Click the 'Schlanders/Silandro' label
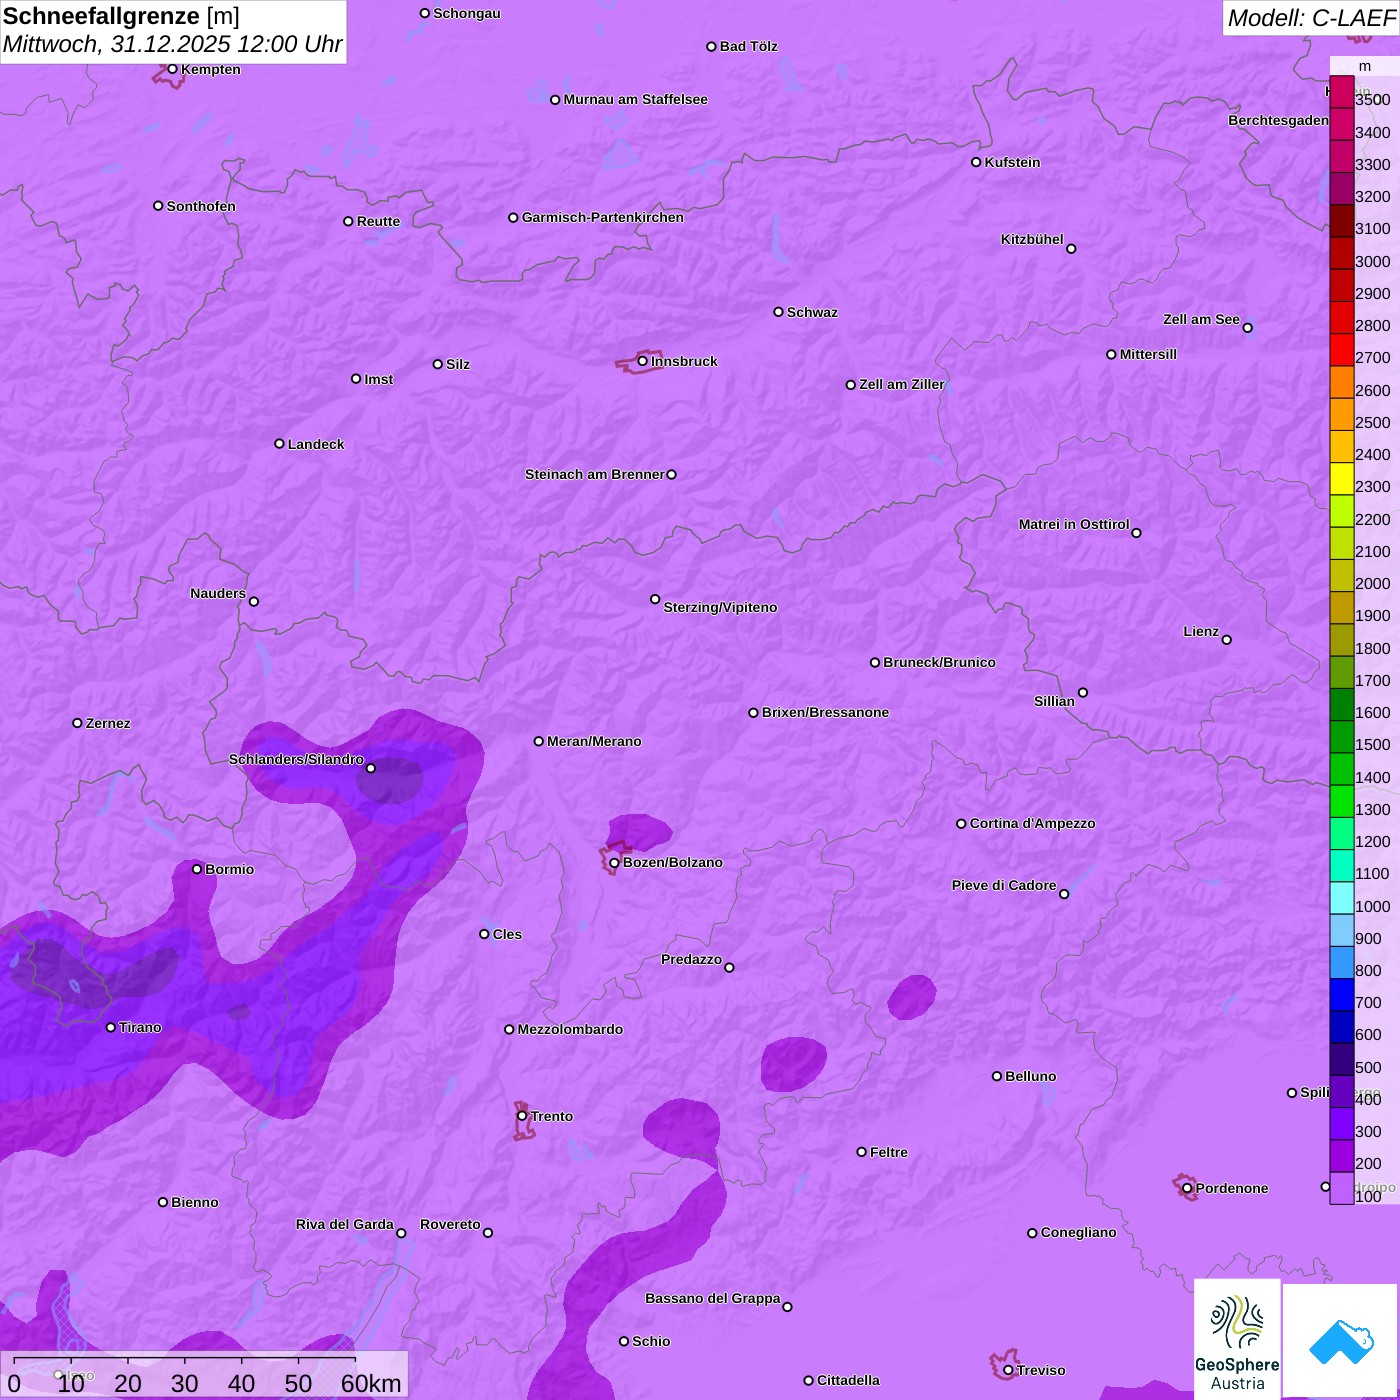The height and width of the screenshot is (1400, 1400). (x=296, y=759)
